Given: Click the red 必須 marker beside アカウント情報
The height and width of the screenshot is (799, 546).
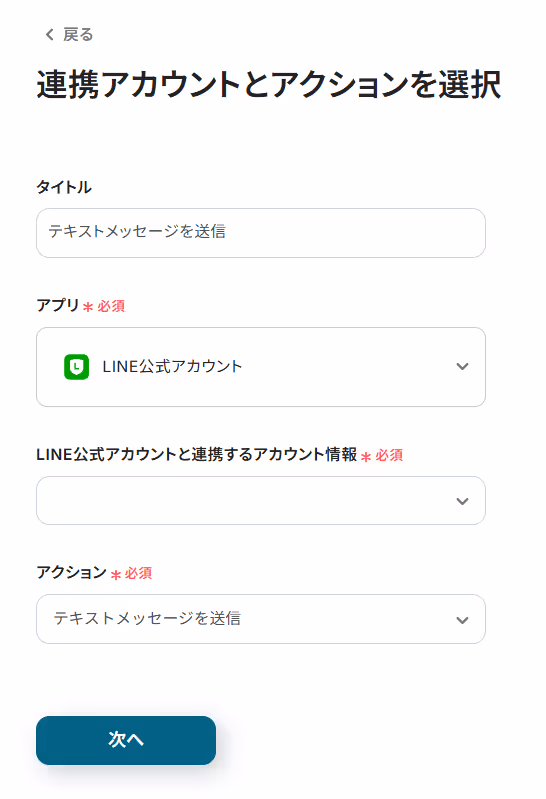Looking at the screenshot, I should point(389,455).
